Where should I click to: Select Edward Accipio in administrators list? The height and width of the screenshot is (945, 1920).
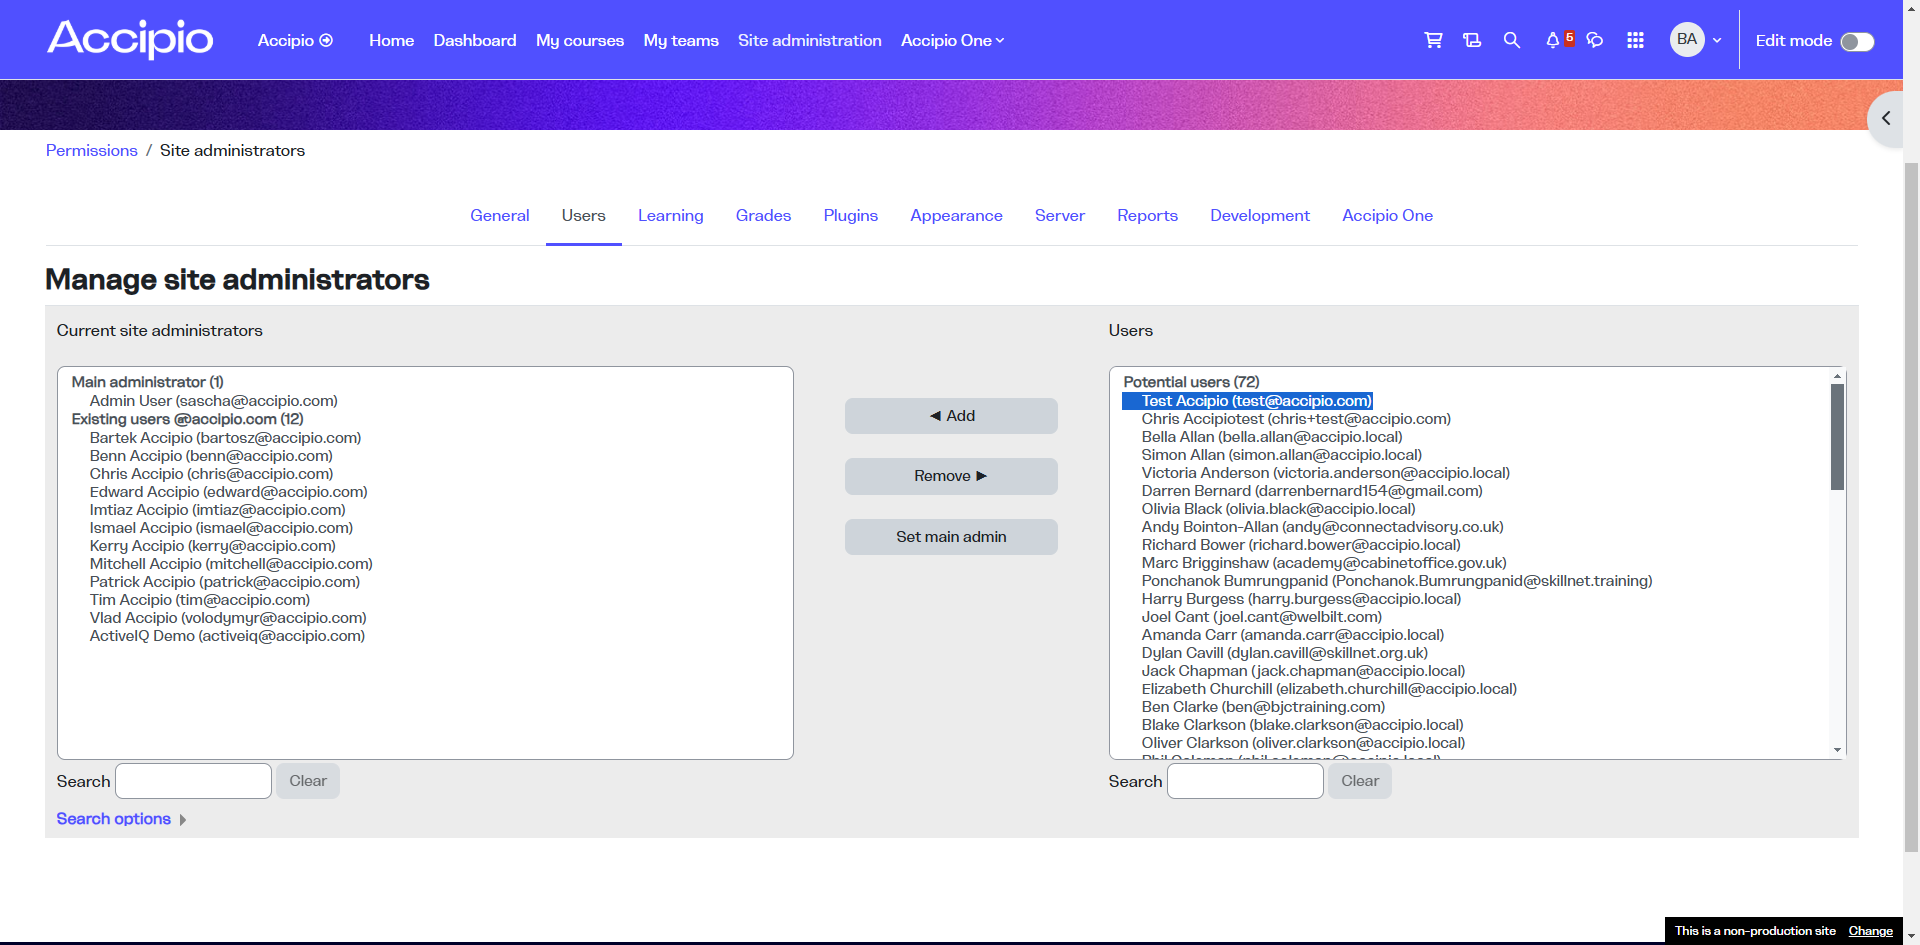pyautogui.click(x=229, y=492)
